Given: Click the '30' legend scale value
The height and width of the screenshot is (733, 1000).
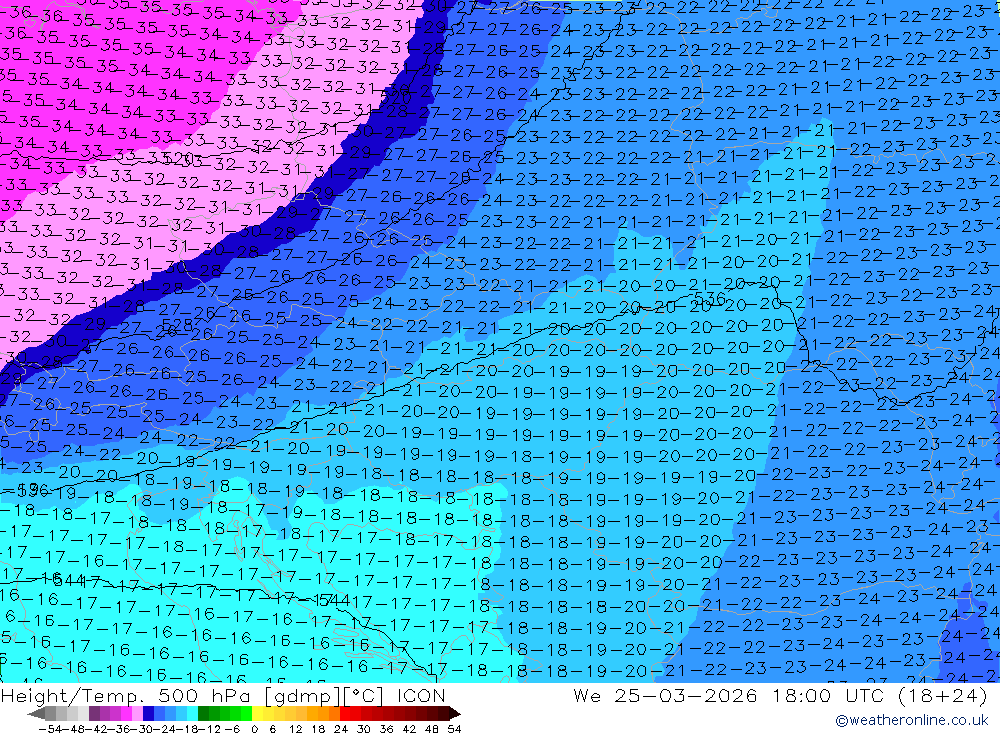Looking at the screenshot, I should tap(364, 729).
